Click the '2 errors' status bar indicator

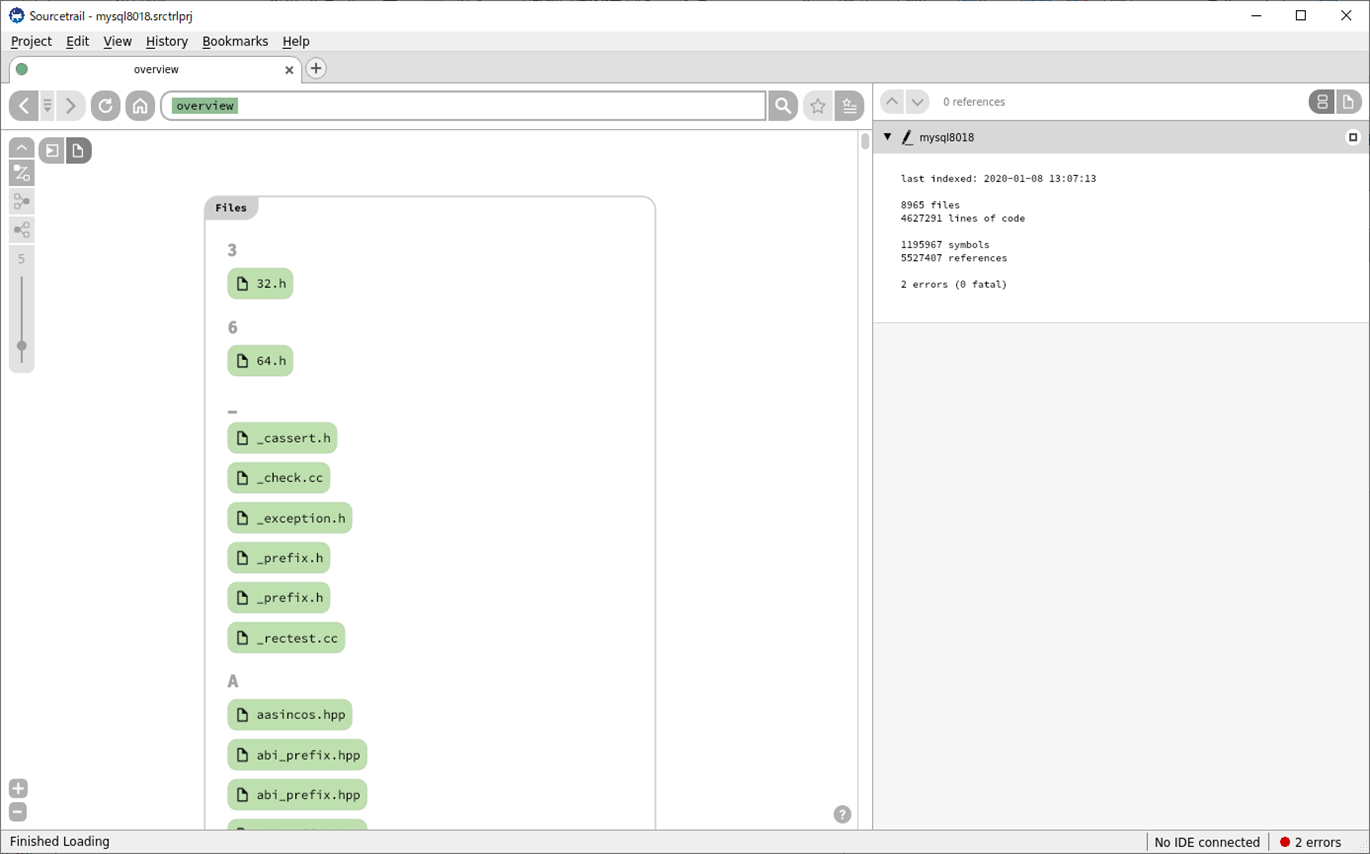click(x=1310, y=842)
